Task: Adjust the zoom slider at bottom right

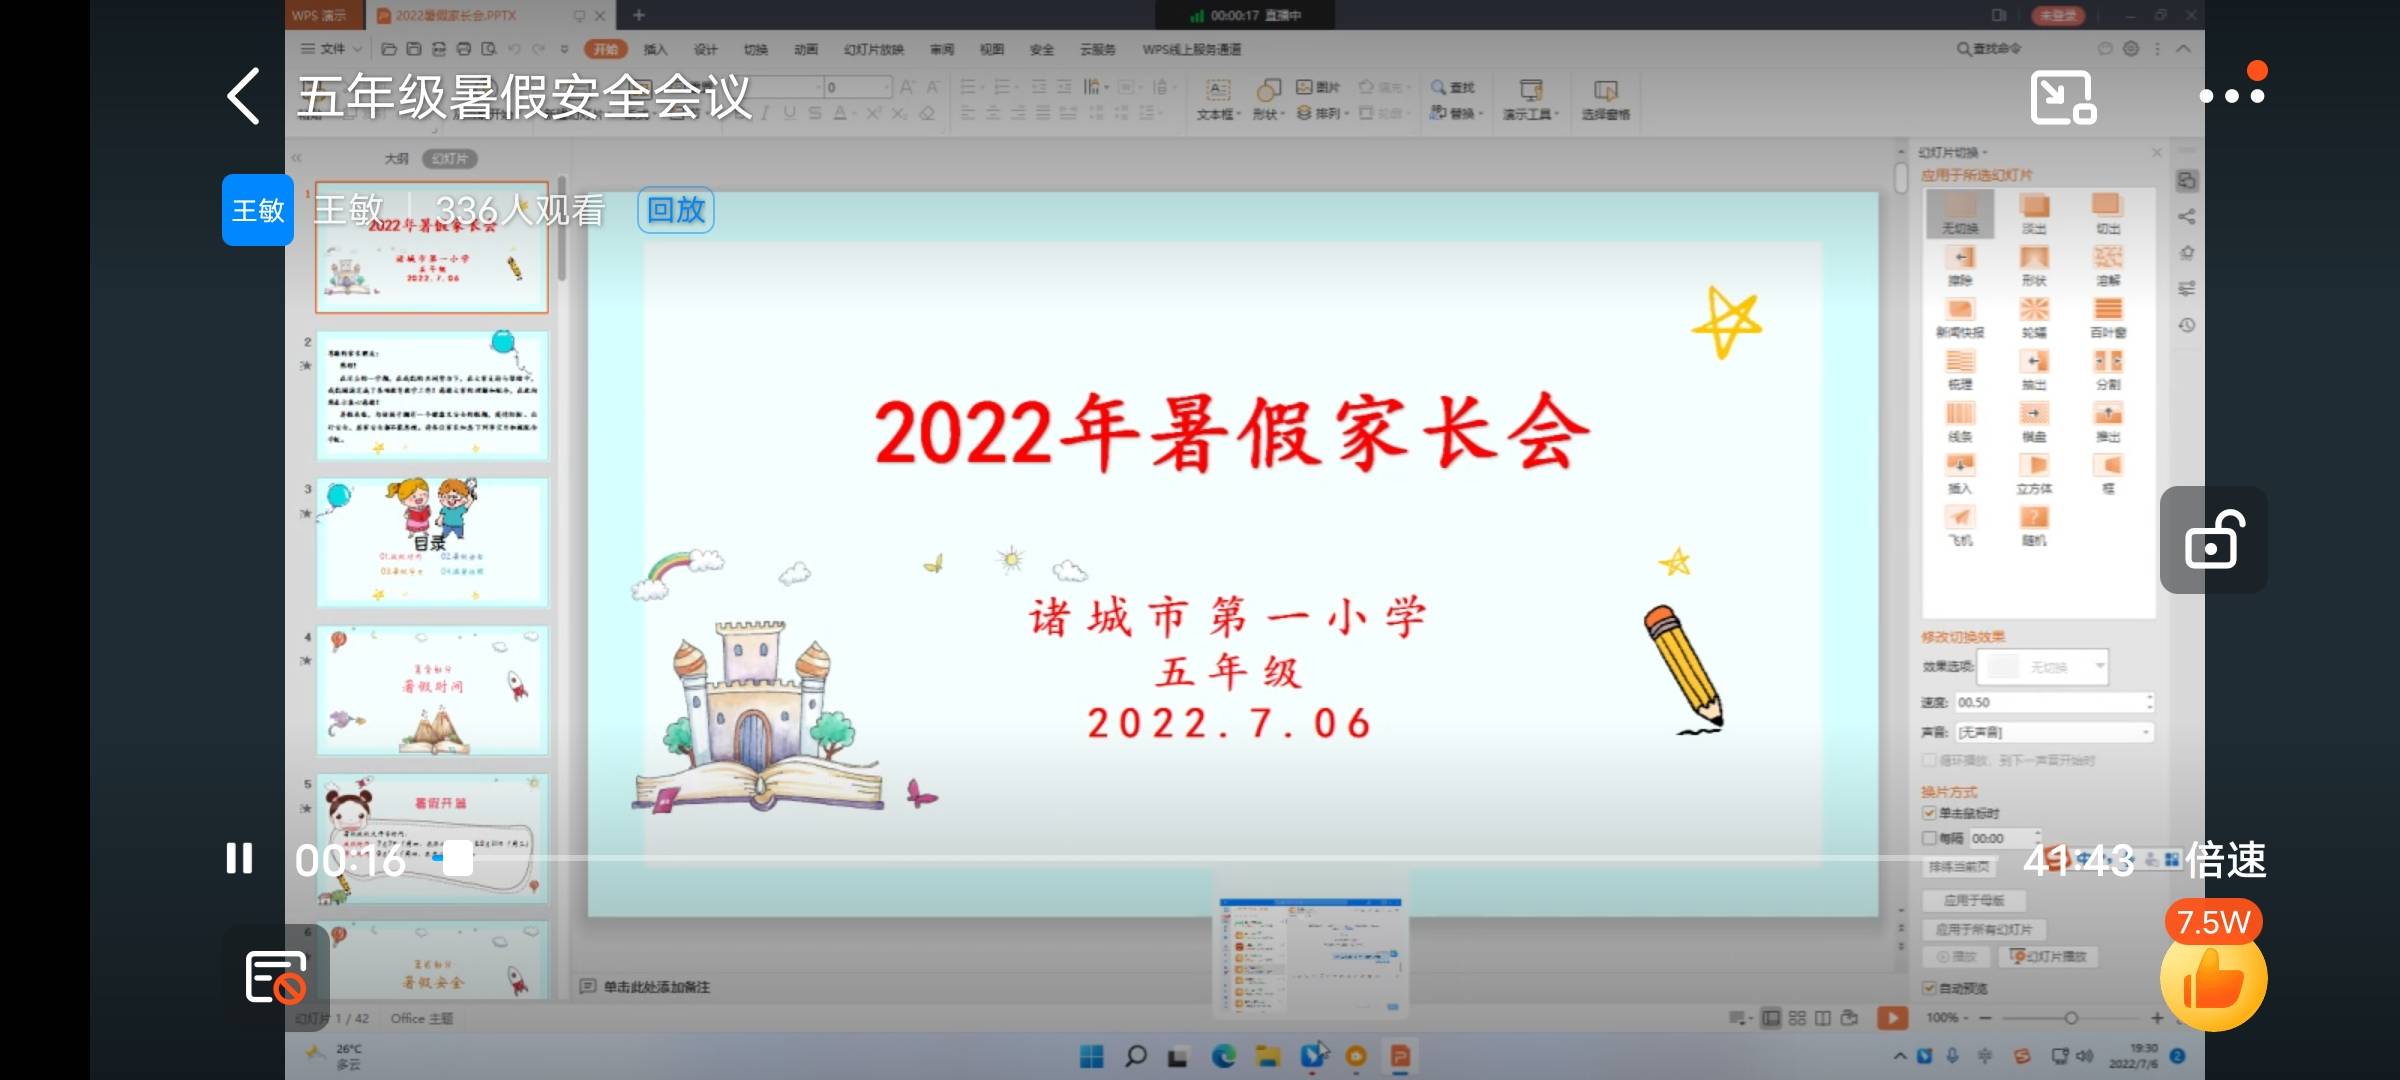Action: 2070,1017
